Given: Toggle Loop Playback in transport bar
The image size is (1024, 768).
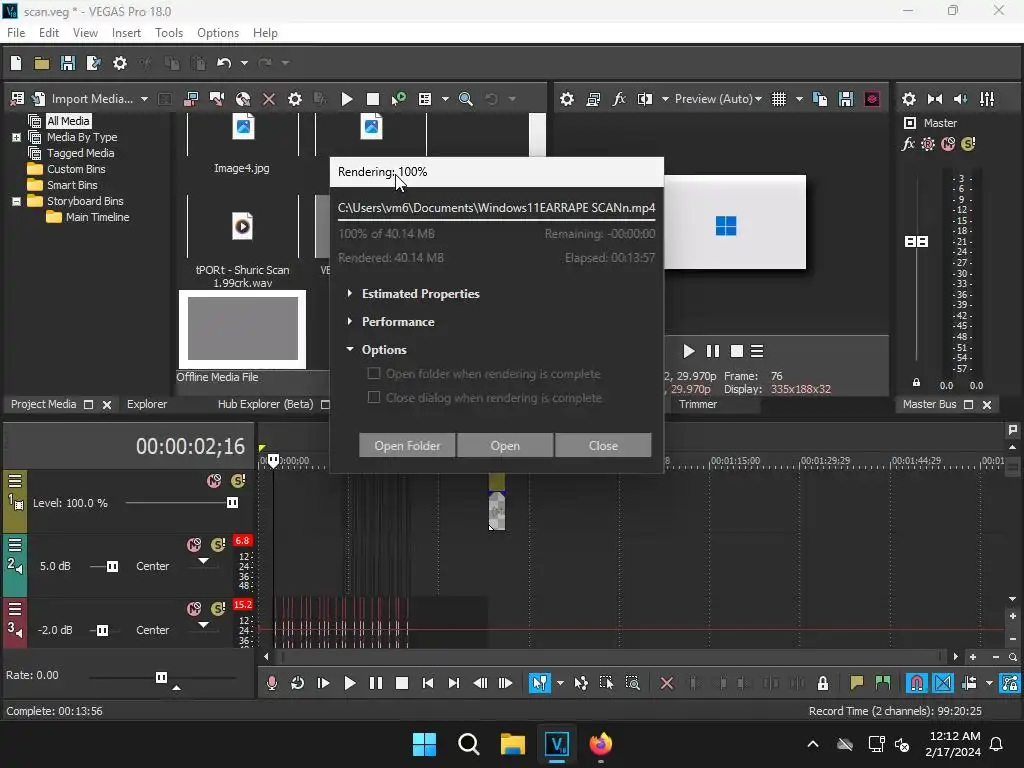Looking at the screenshot, I should [x=297, y=683].
